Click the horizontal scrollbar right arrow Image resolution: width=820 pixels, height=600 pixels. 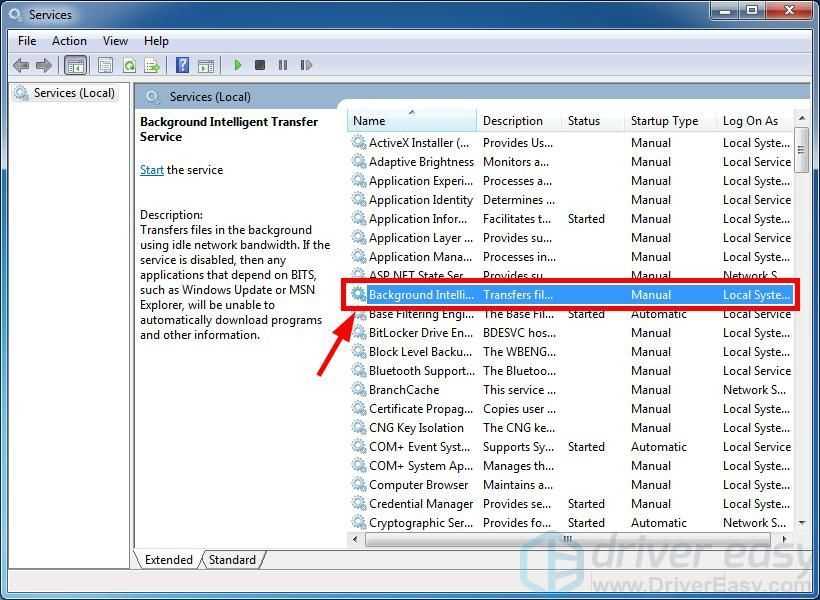click(784, 539)
